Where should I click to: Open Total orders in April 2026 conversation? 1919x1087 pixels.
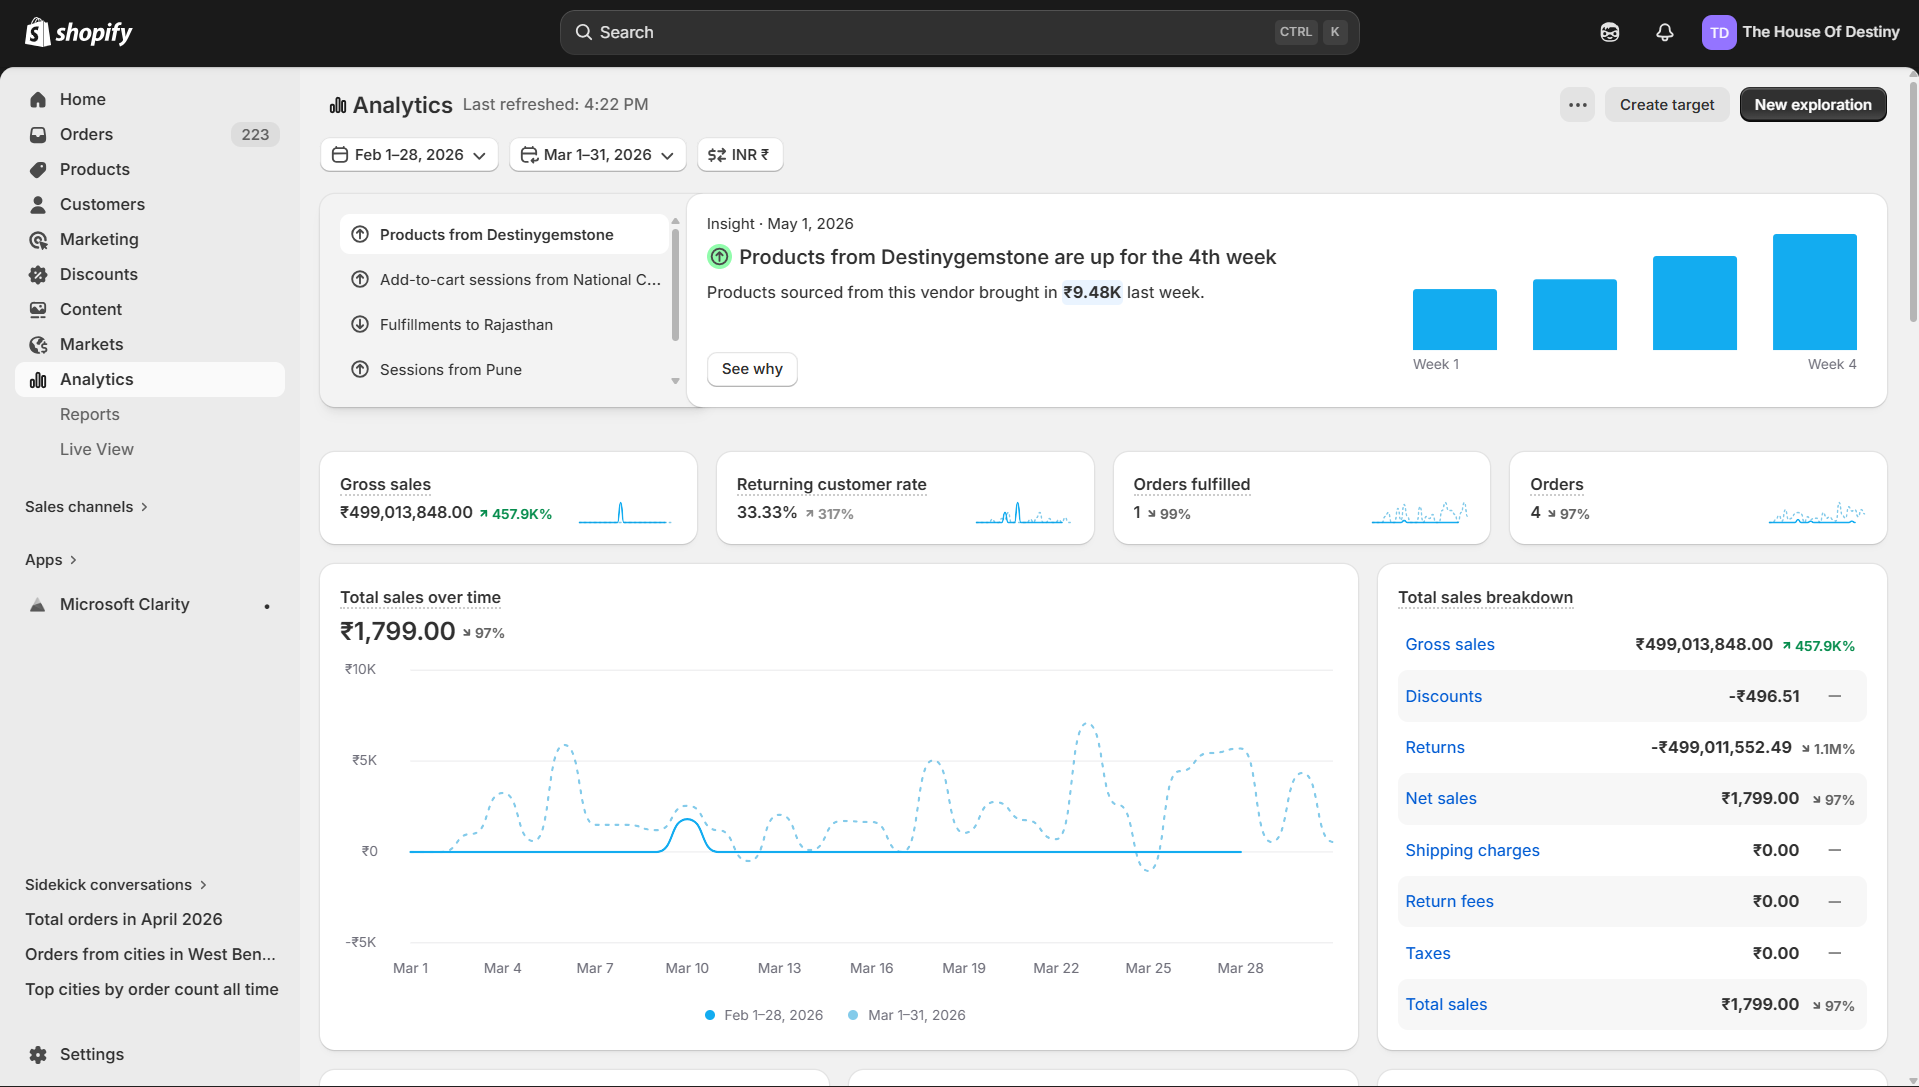tap(124, 919)
